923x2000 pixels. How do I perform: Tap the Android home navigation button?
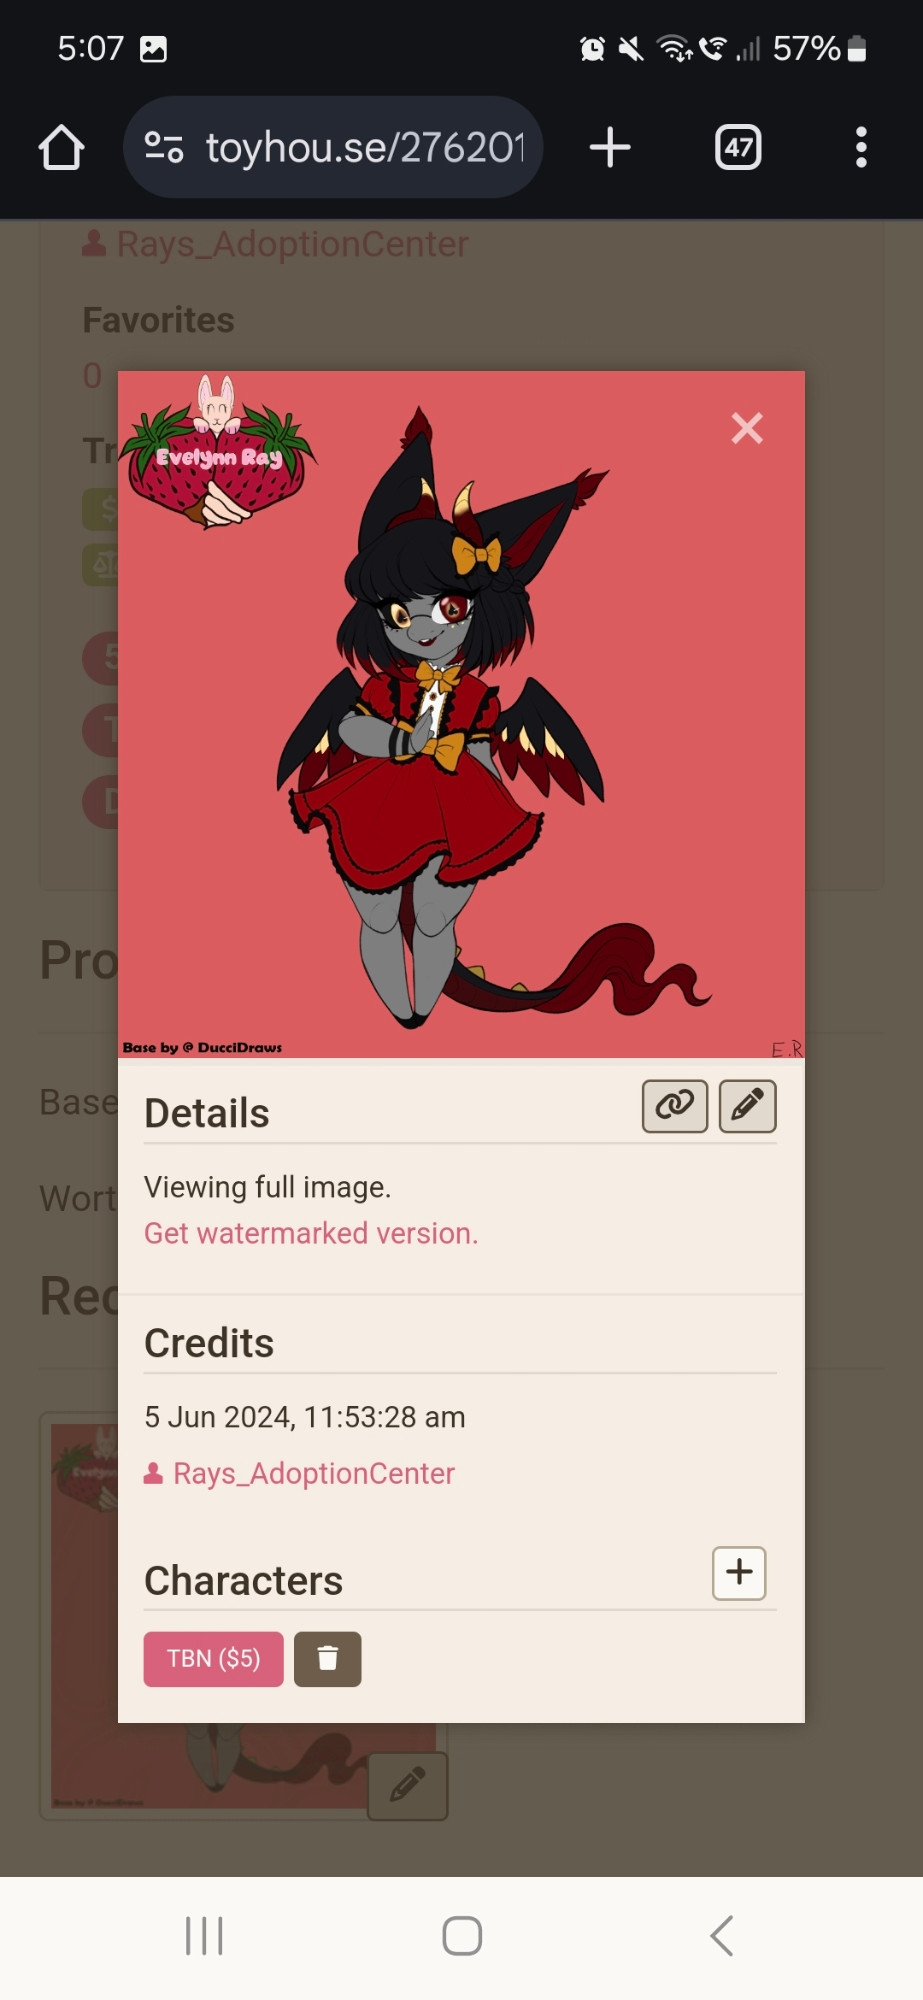[462, 1936]
